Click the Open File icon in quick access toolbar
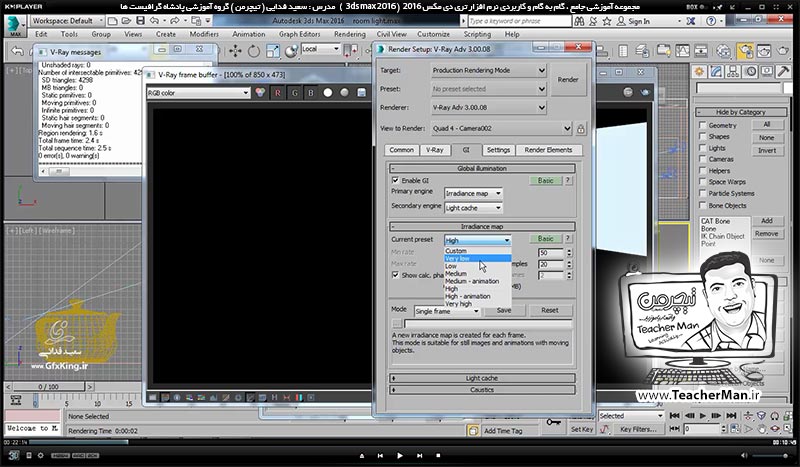Screen dimensions: 800x467 click(127, 21)
